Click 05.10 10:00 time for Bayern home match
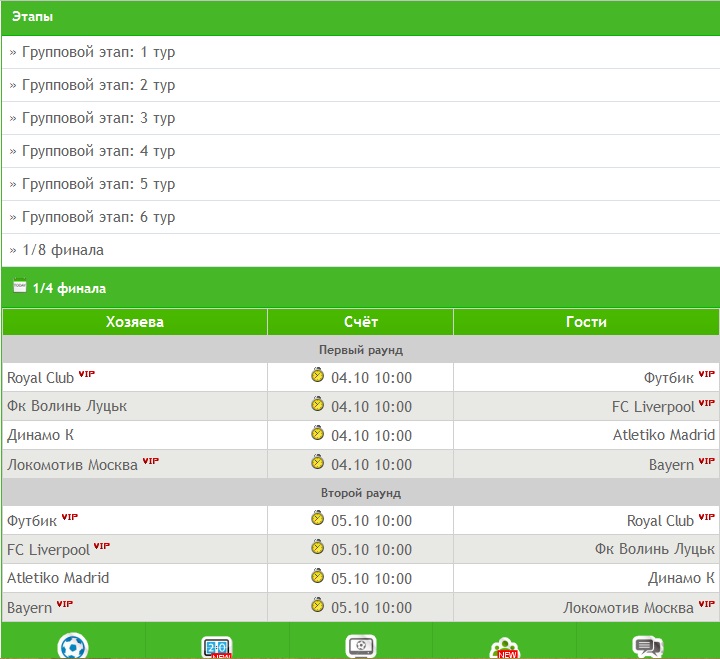 point(371,608)
